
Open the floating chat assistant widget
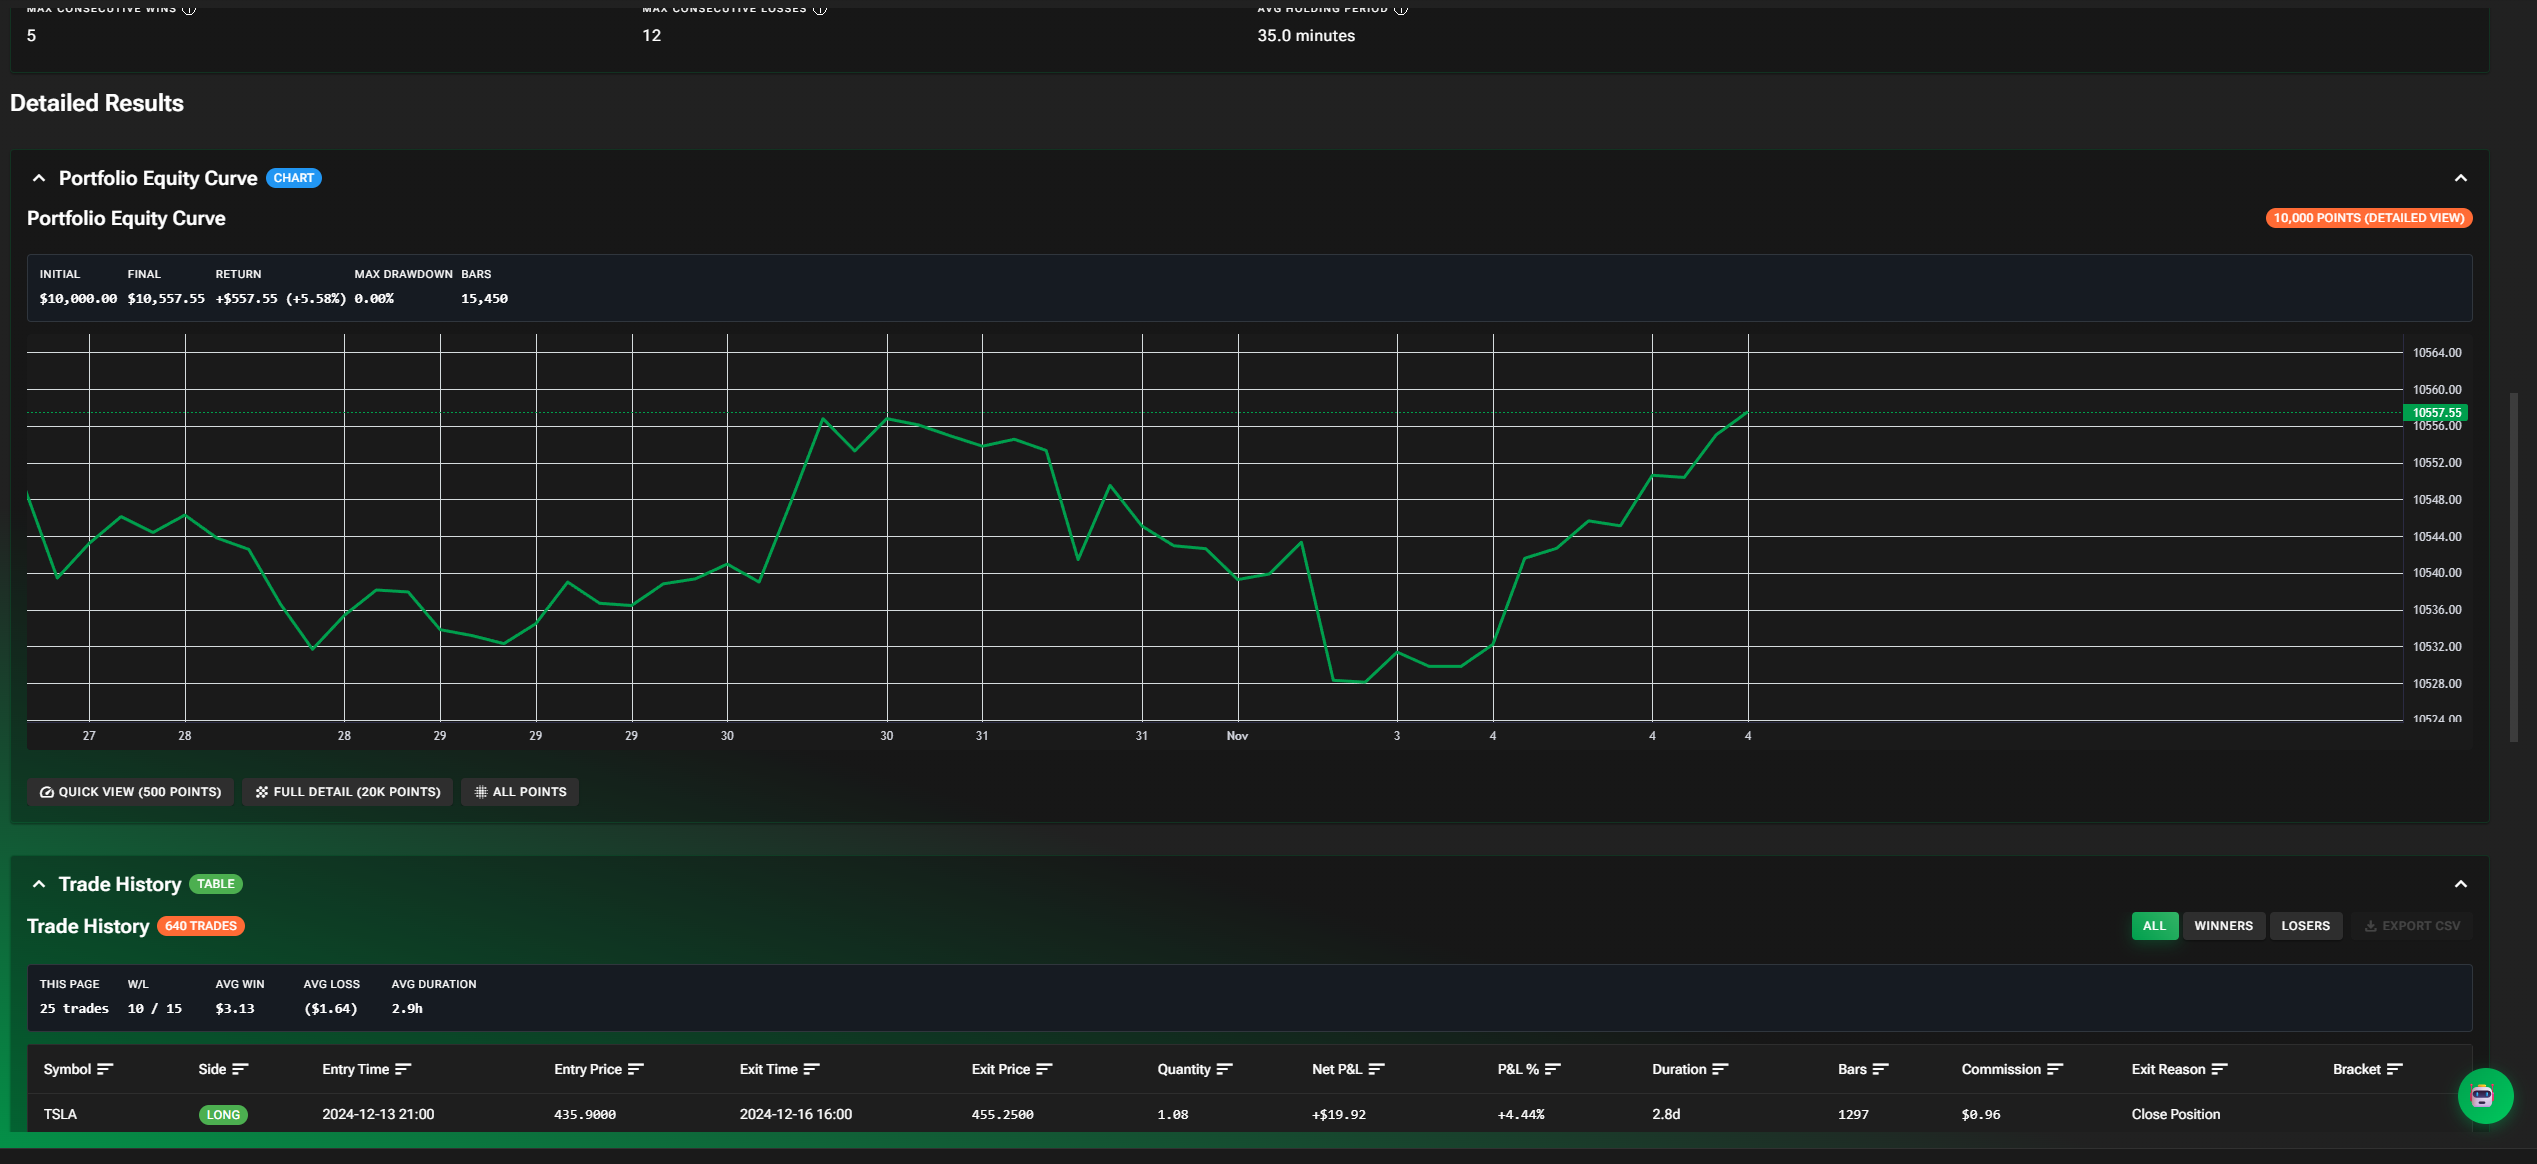(2485, 1096)
